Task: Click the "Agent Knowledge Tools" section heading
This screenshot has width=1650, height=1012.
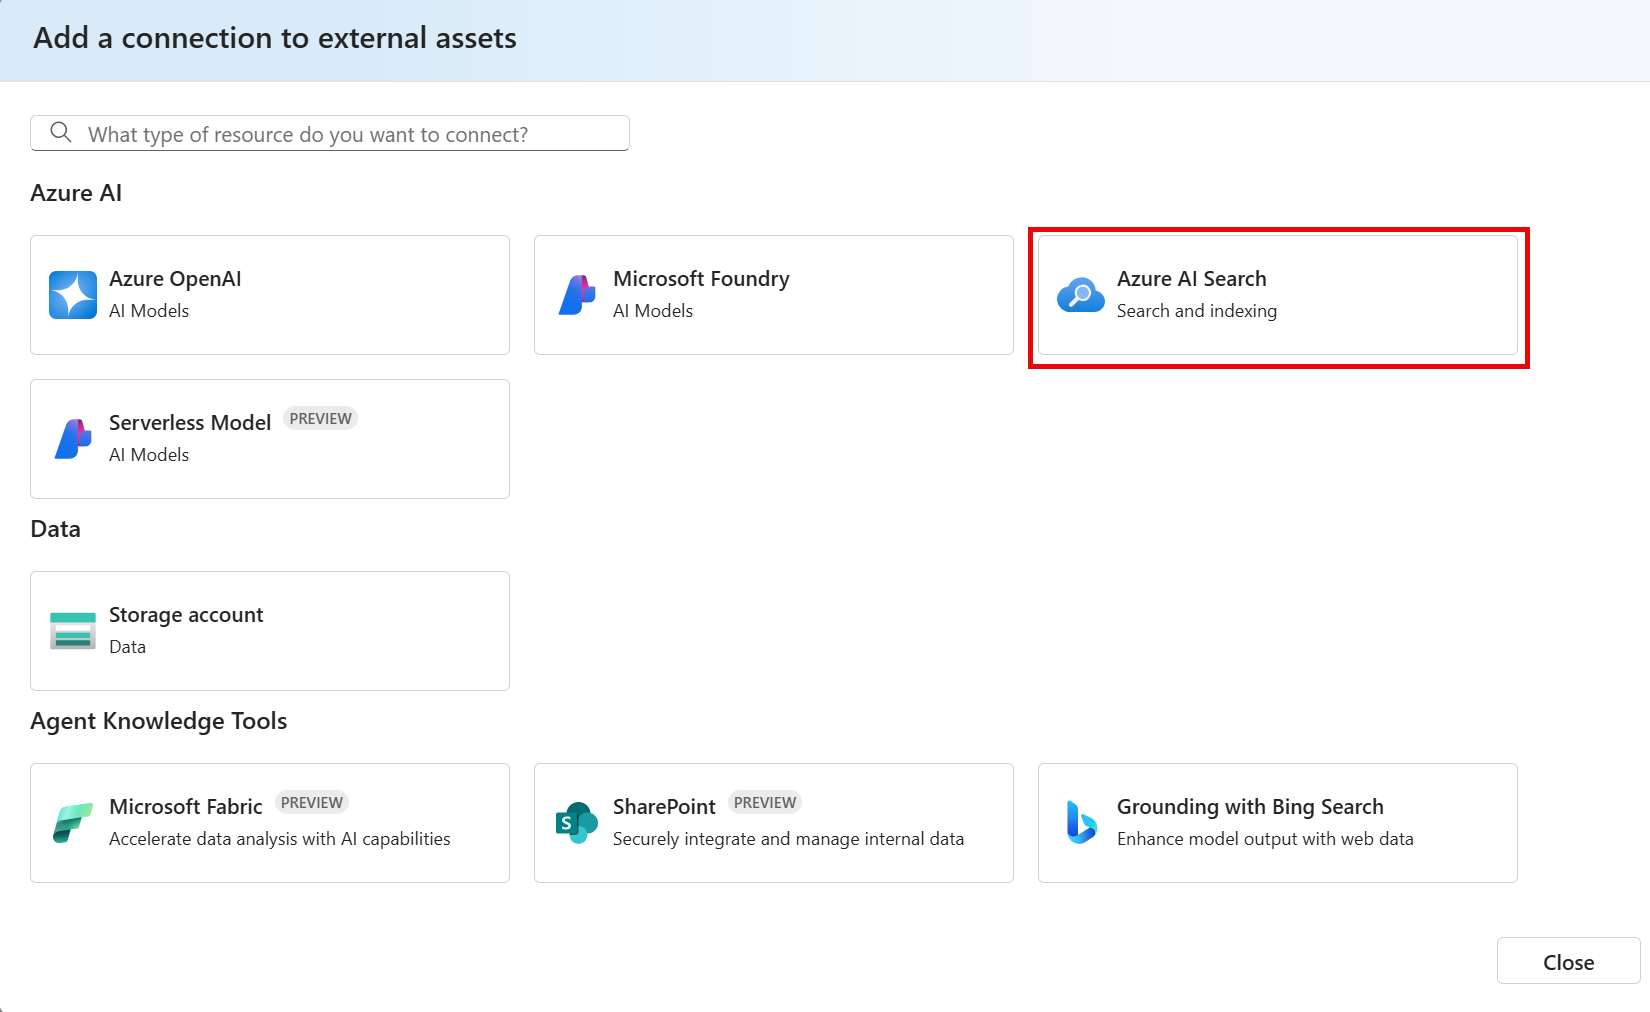Action: click(x=159, y=721)
